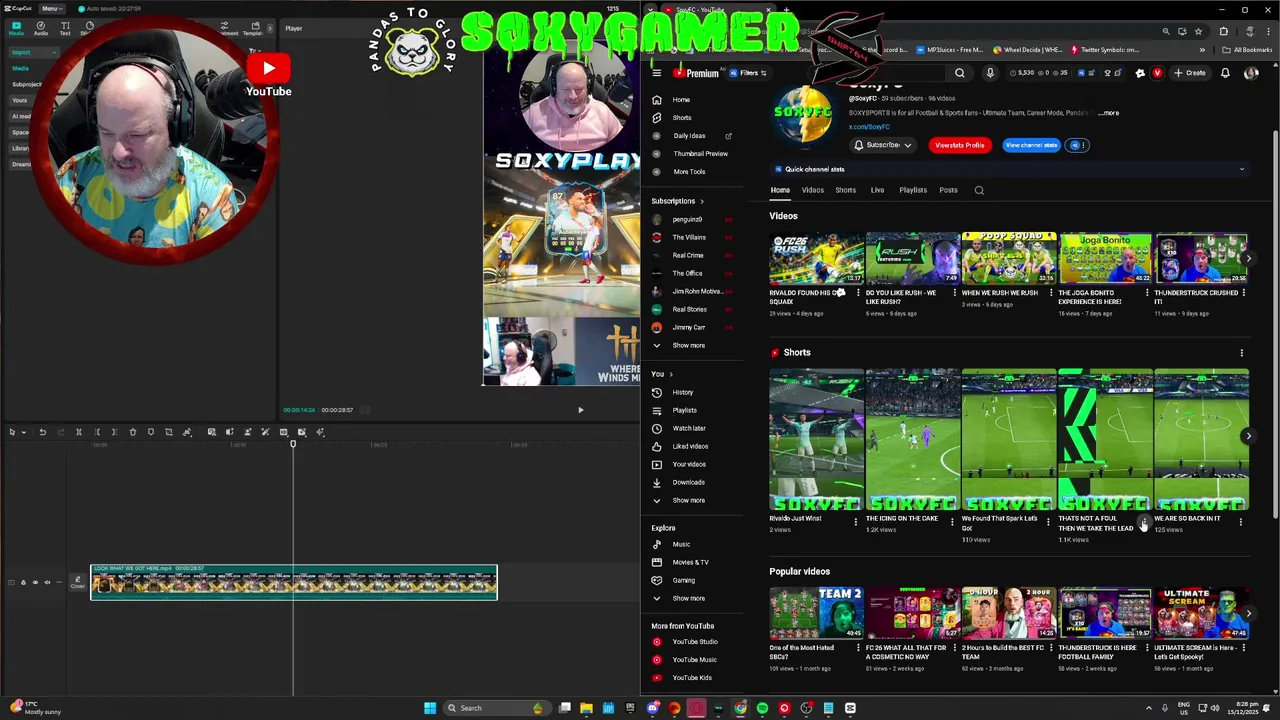The width and height of the screenshot is (1280, 720).
Task: Open the Audio tab in CapCut
Action: click(41, 28)
